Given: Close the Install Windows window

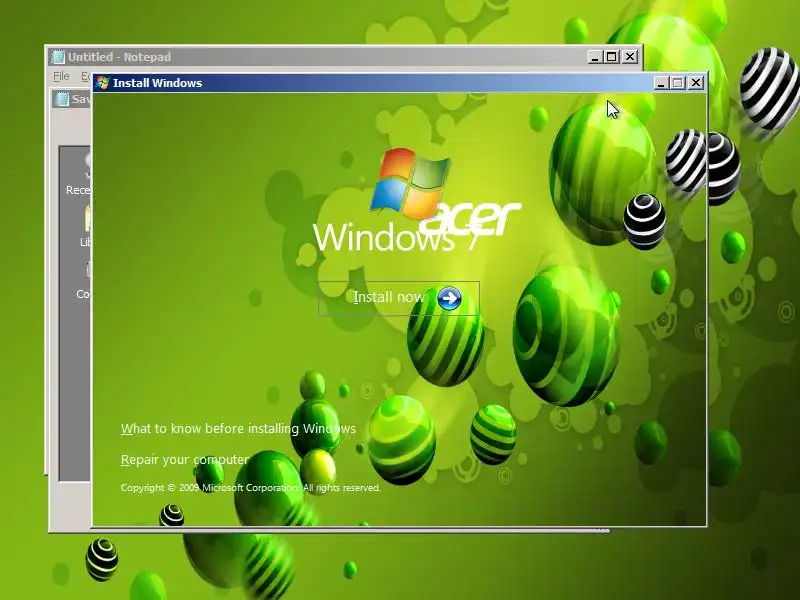Looking at the screenshot, I should coord(695,83).
